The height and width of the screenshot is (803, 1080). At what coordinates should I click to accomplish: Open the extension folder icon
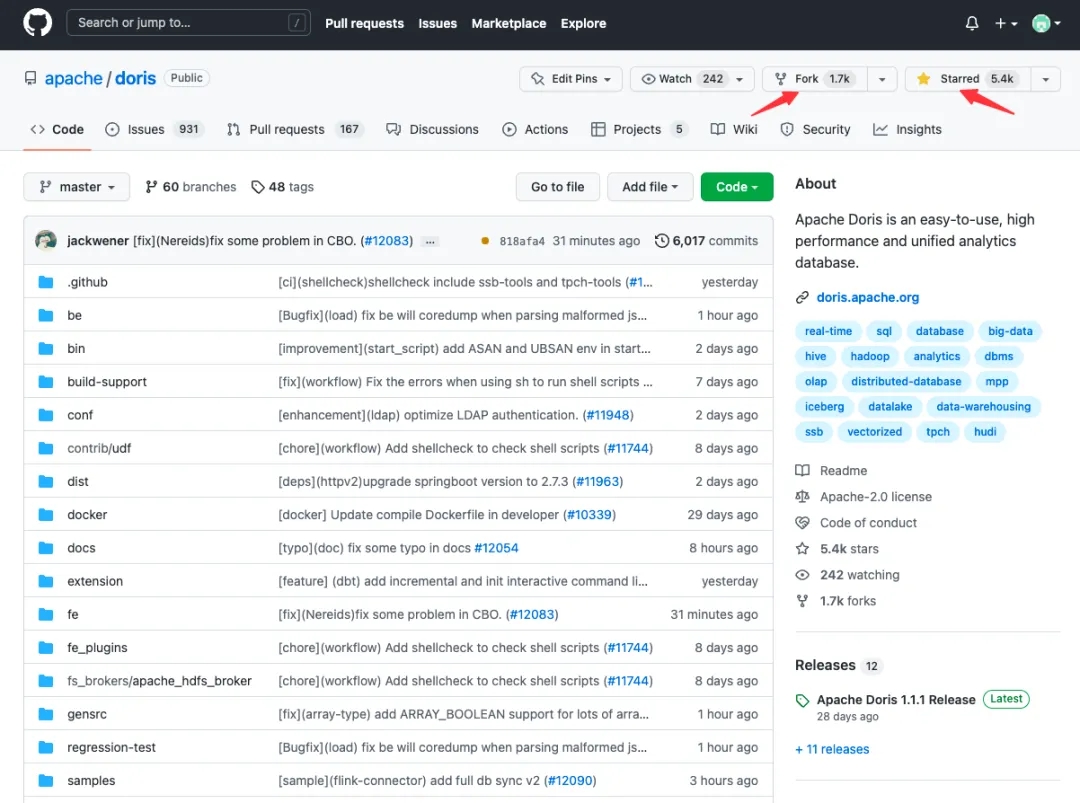click(x=46, y=581)
